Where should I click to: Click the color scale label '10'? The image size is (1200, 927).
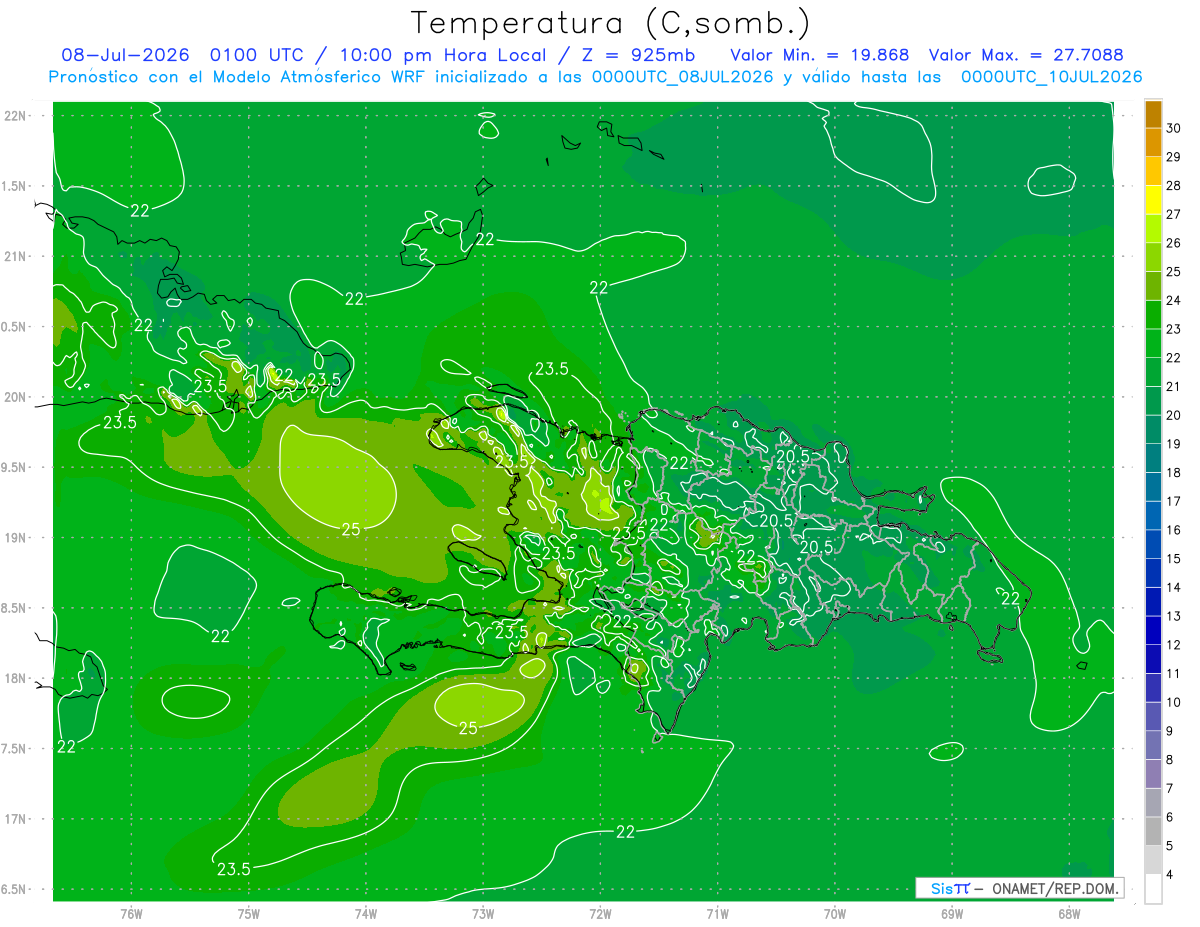click(1174, 703)
